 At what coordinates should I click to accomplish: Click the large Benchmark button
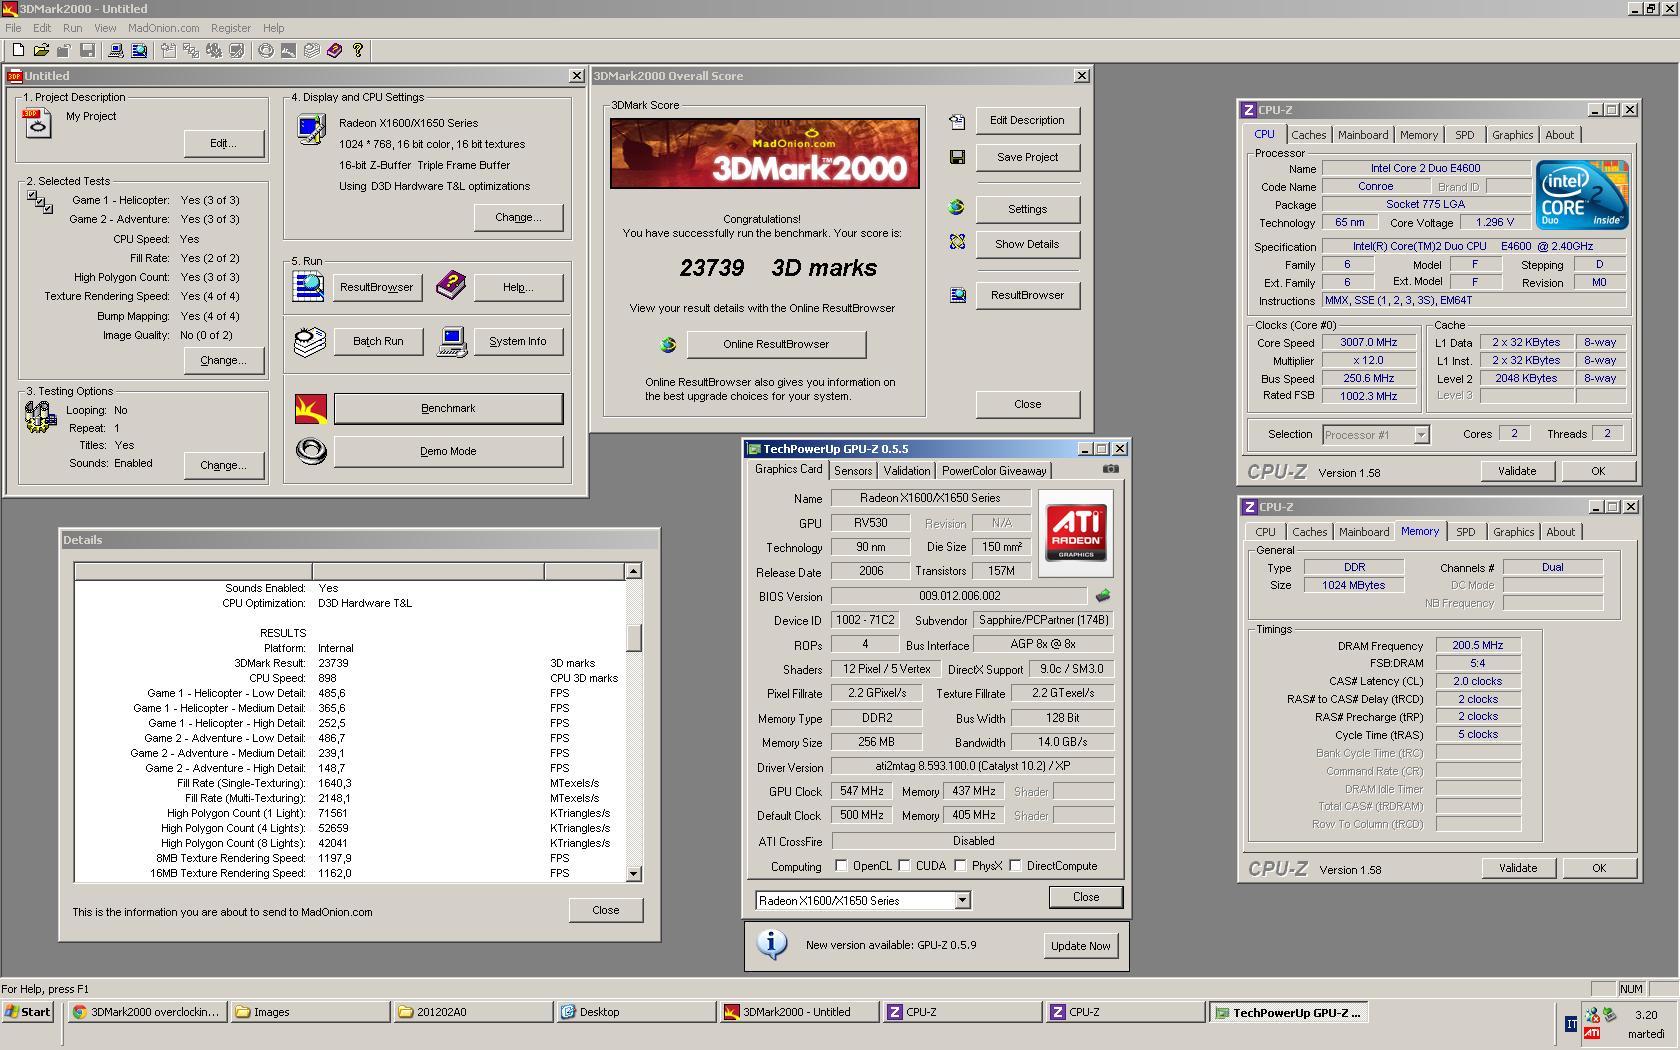click(448, 408)
